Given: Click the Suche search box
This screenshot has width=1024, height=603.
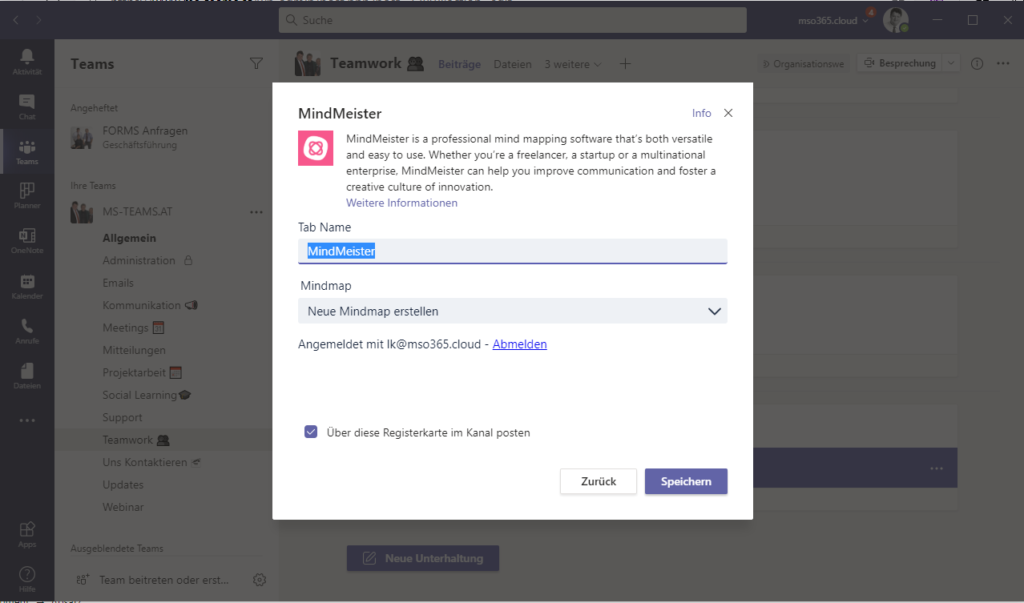Looking at the screenshot, I should click(513, 20).
